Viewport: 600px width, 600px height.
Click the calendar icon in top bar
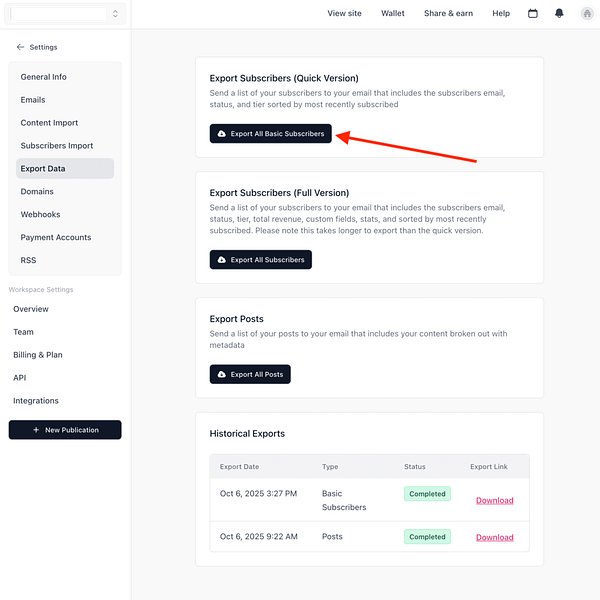(533, 14)
